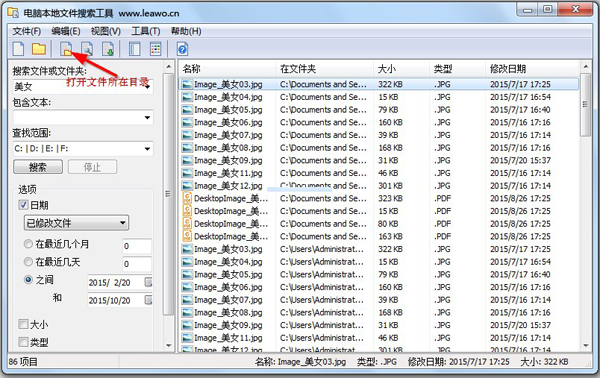
Task: Click the PDF icon of the 323 KB row
Action: (187, 198)
